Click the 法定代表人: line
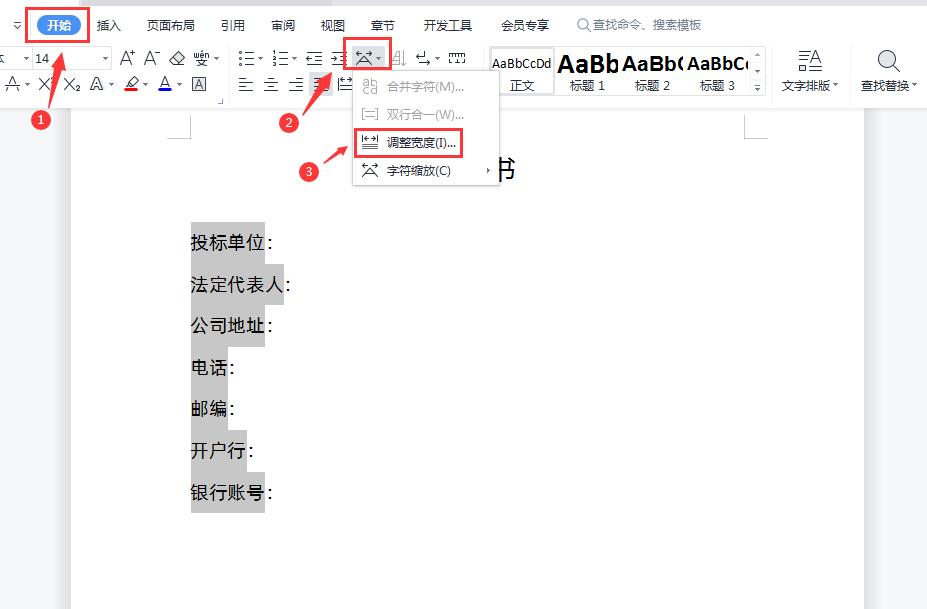Viewport: 927px width, 609px height. point(241,284)
